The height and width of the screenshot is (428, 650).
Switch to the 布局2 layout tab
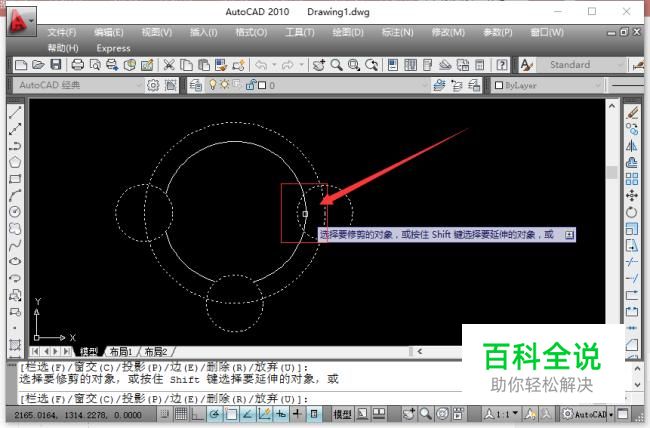(x=156, y=352)
